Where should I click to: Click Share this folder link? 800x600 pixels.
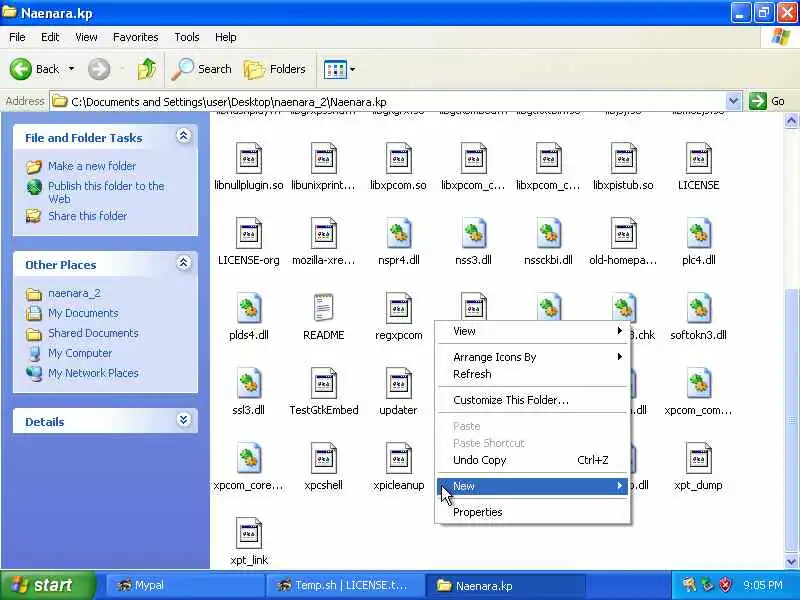tap(87, 216)
